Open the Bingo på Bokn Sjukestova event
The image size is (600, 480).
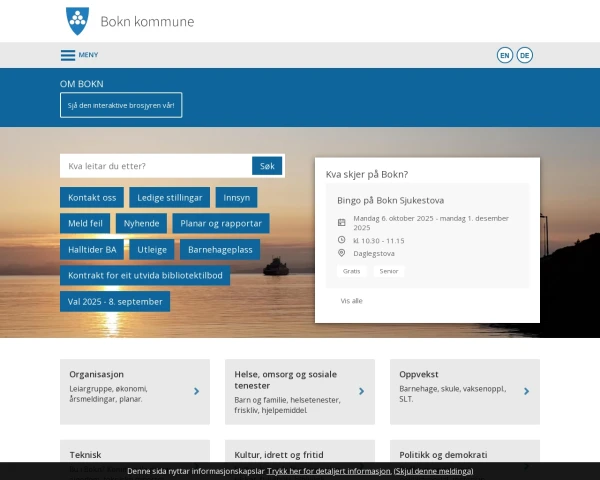(390, 200)
